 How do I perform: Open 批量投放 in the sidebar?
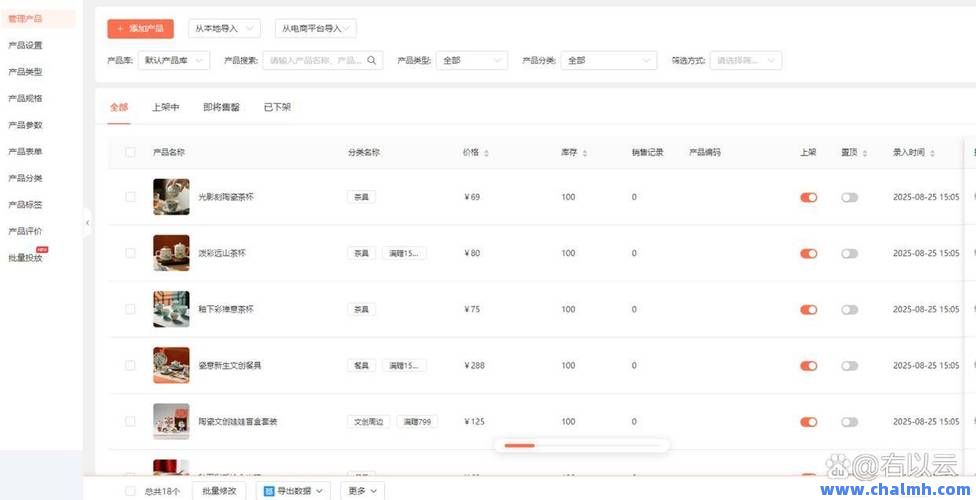(26, 258)
